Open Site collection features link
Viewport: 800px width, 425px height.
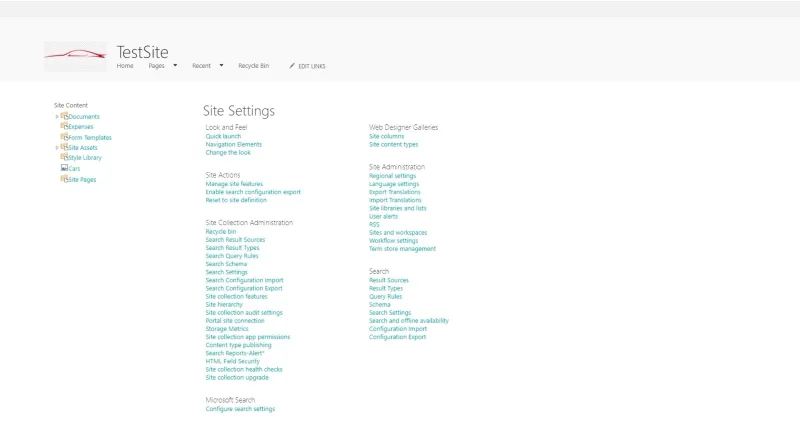[x=236, y=296]
